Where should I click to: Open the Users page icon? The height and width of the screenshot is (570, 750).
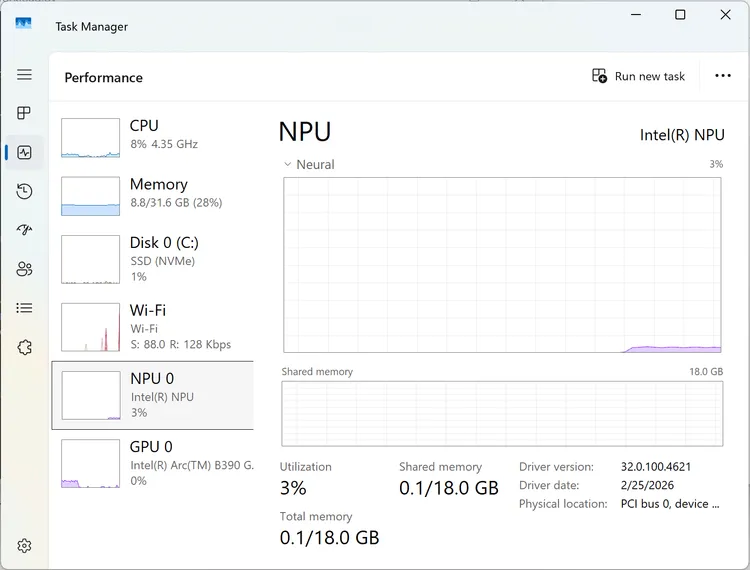pyautogui.click(x=24, y=269)
